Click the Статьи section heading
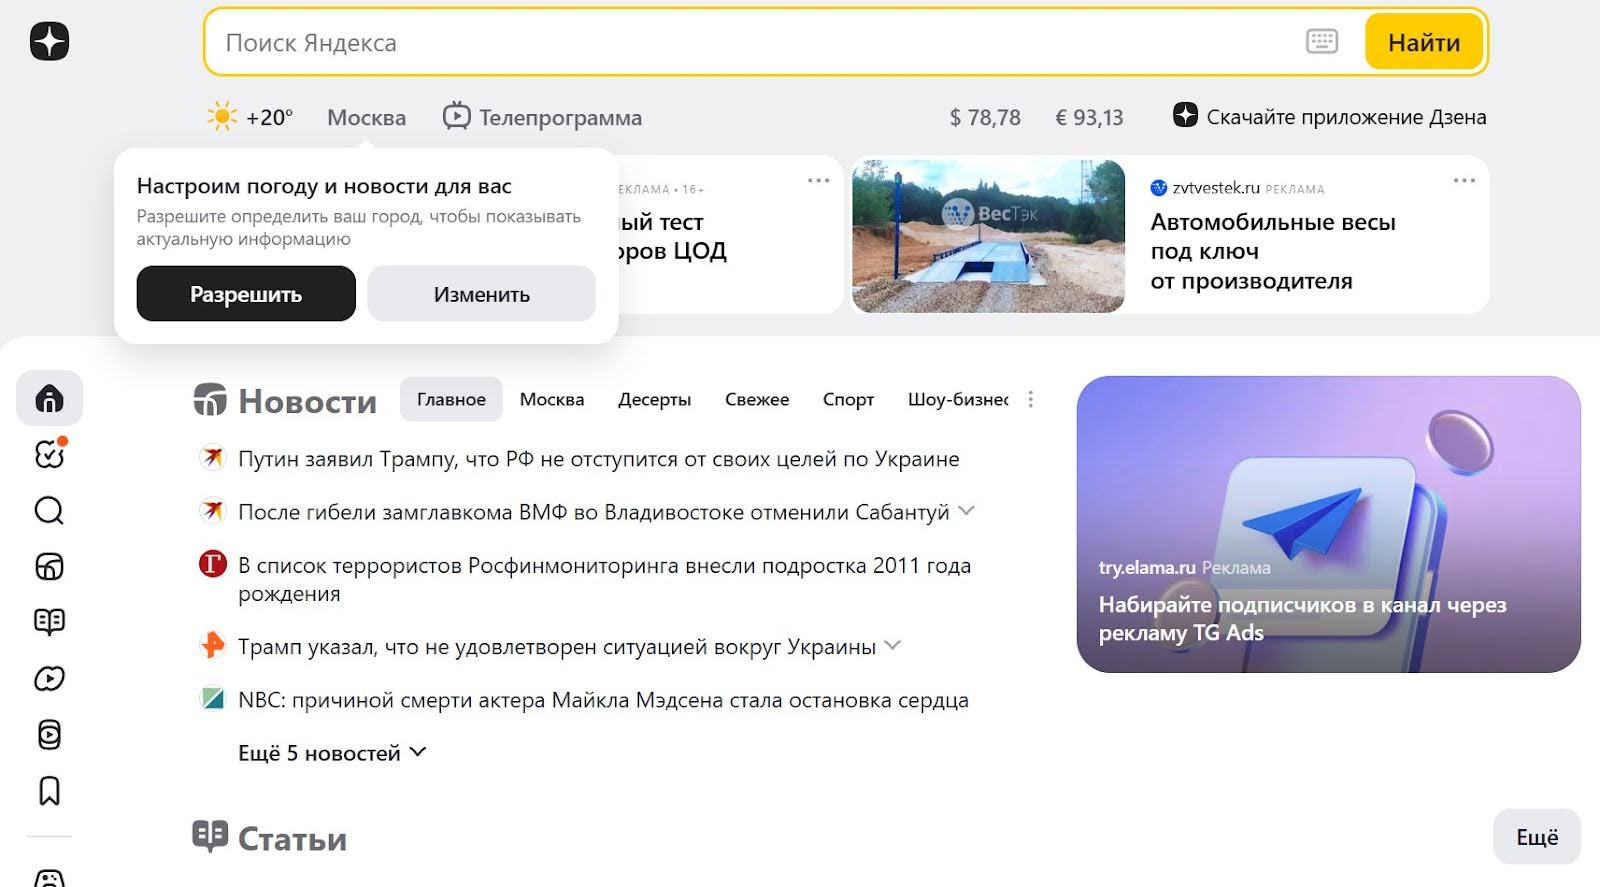This screenshot has width=1600, height=887. pos(292,838)
